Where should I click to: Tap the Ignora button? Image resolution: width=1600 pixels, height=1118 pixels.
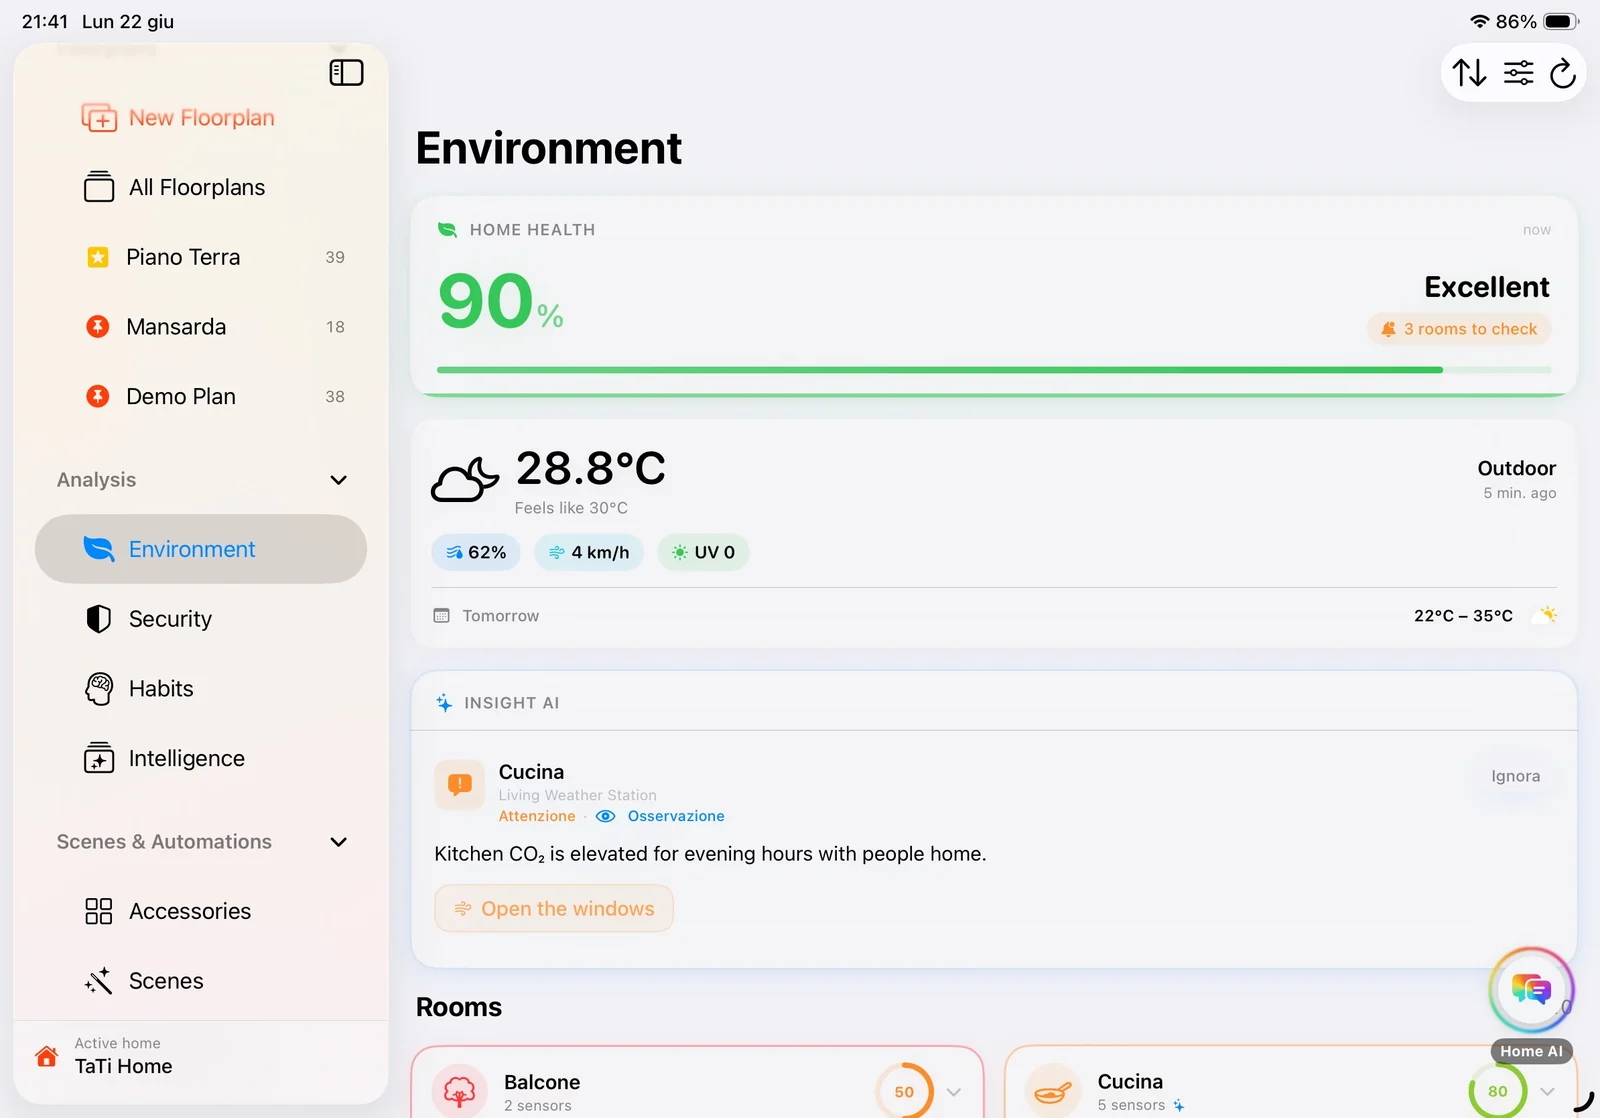click(x=1515, y=776)
